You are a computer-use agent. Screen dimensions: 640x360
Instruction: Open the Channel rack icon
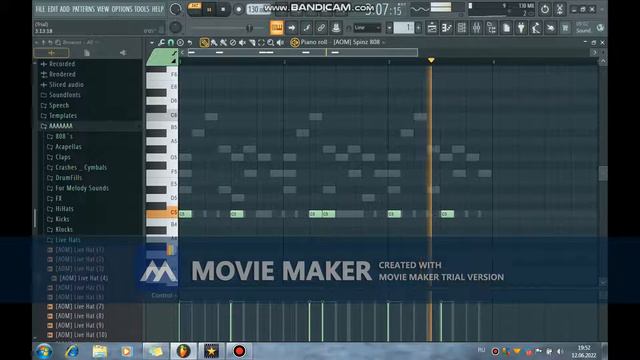pyautogui.click(x=462, y=28)
